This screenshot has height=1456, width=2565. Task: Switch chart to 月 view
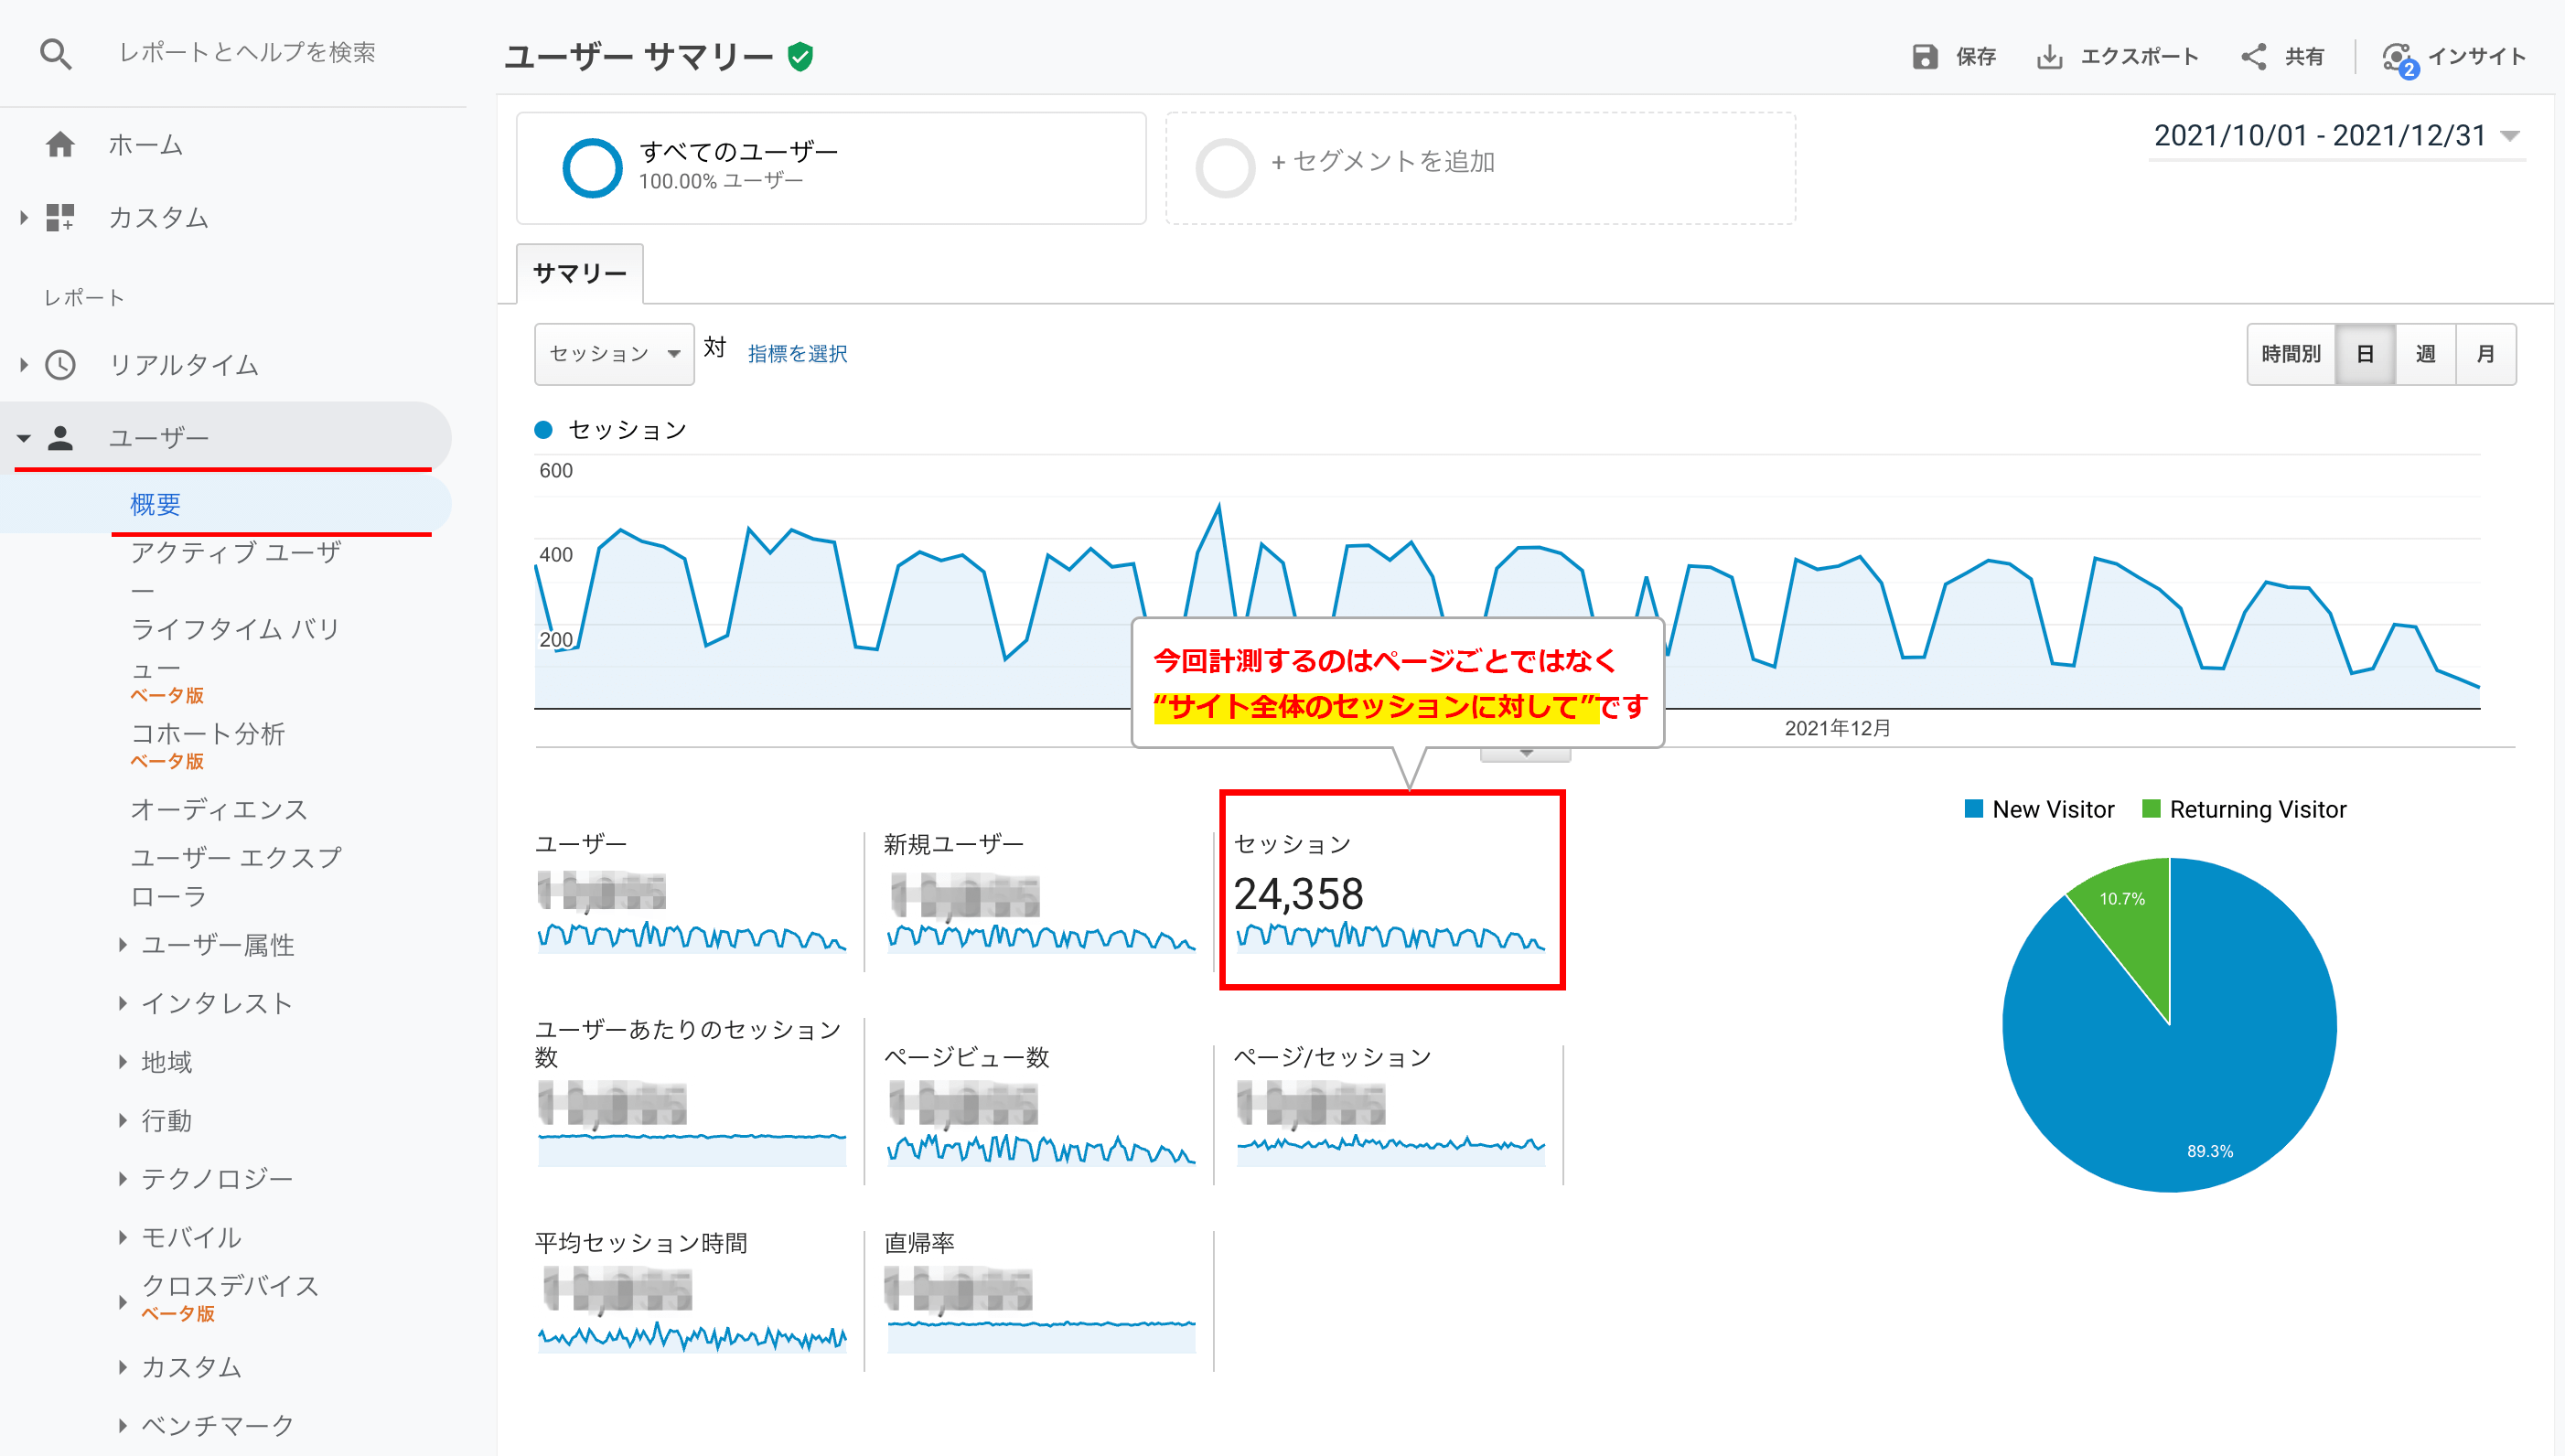pyautogui.click(x=2486, y=354)
